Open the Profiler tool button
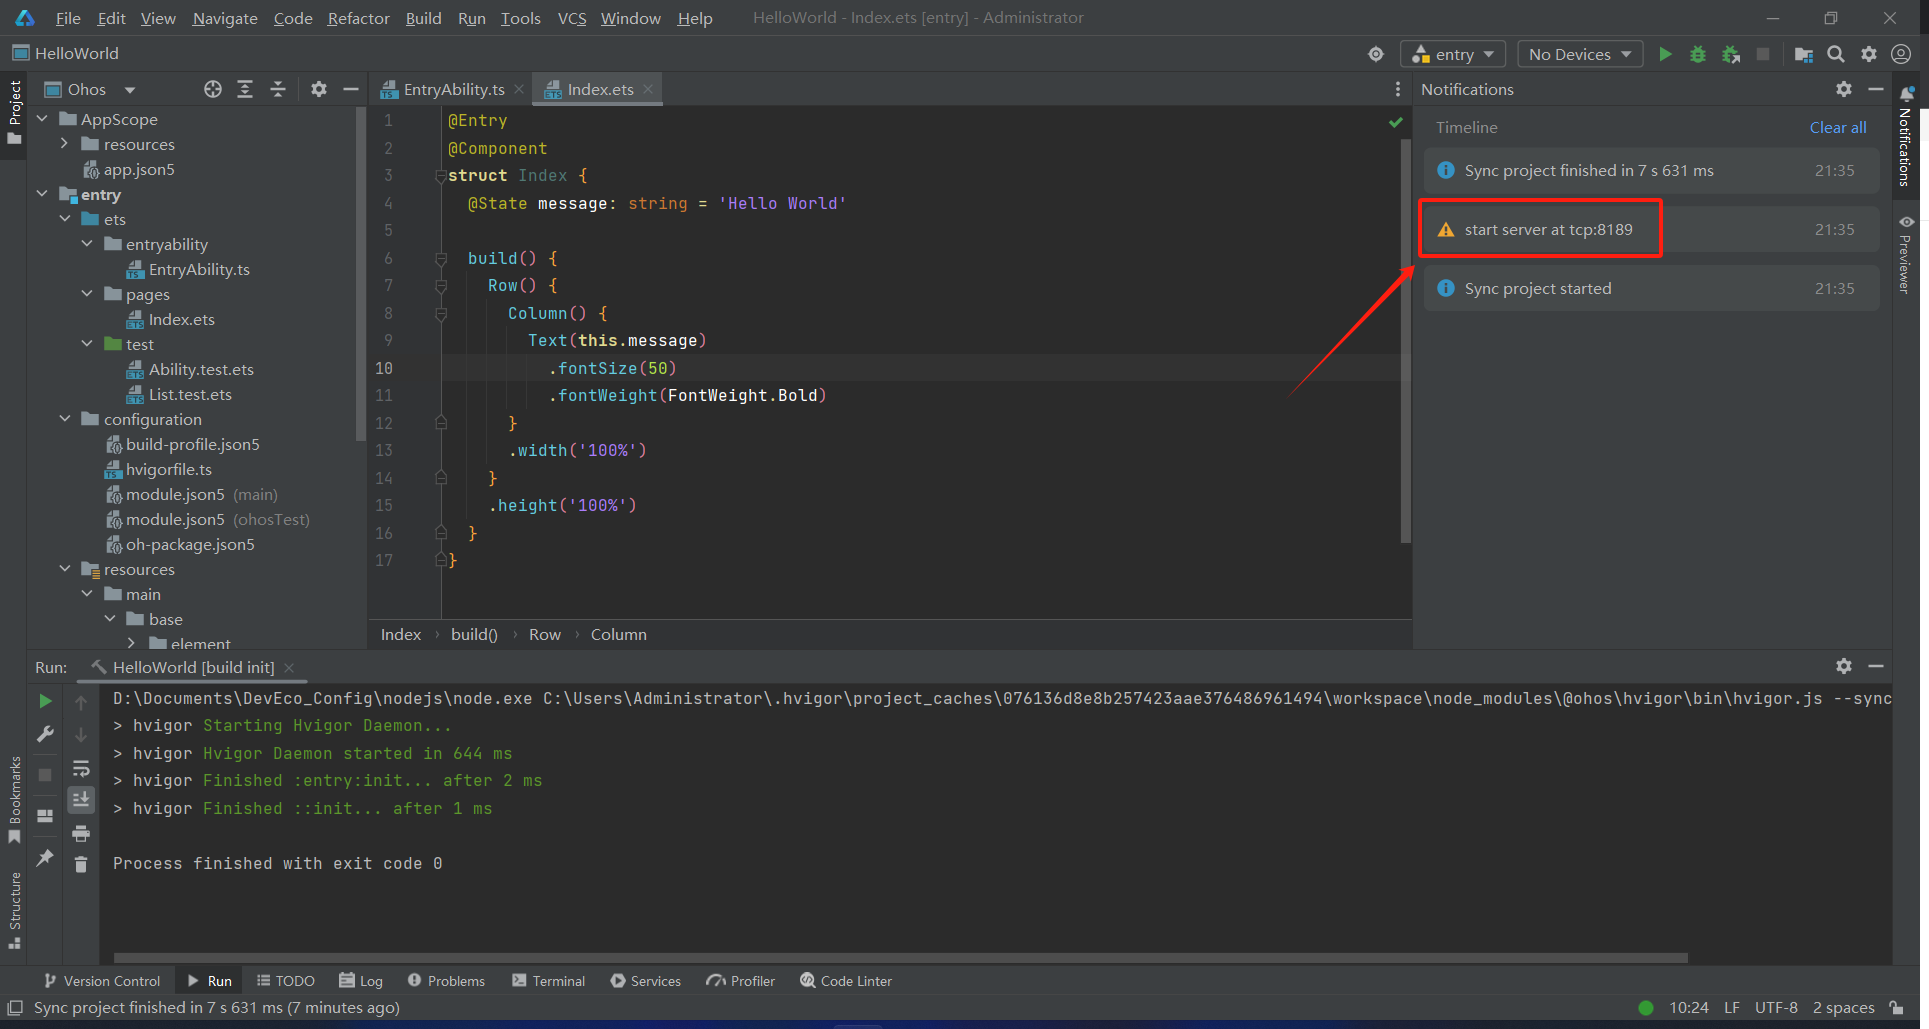 pyautogui.click(x=741, y=981)
